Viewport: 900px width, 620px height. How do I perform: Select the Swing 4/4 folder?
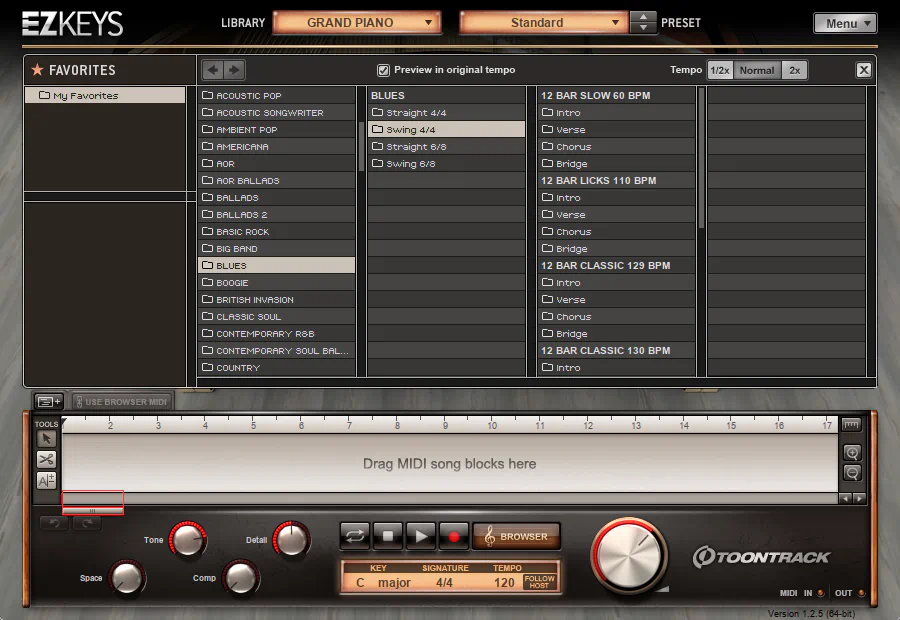[x=446, y=129]
